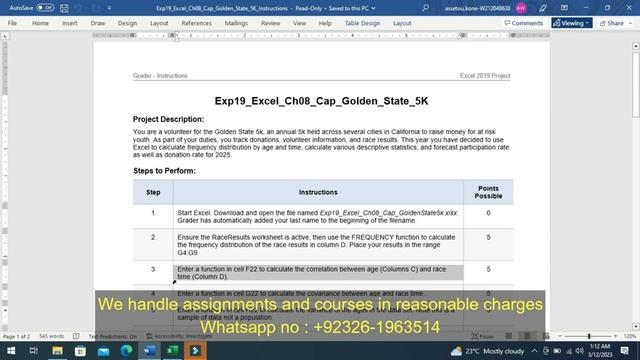Open the user account avatar
The height and width of the screenshot is (360, 640).
coord(521,8)
